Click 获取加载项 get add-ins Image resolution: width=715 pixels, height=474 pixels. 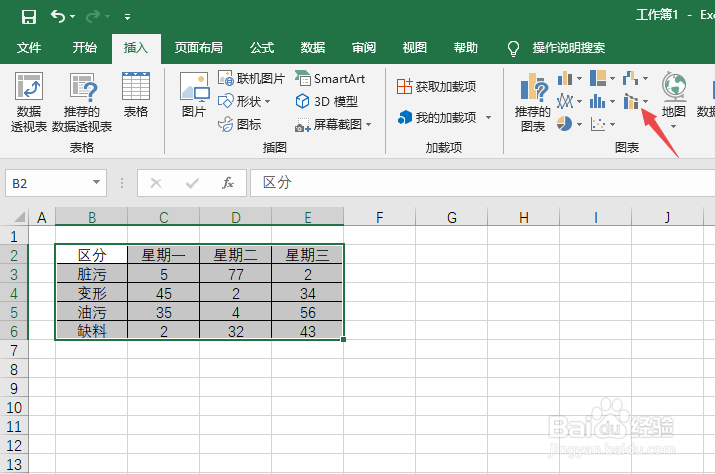click(x=436, y=86)
